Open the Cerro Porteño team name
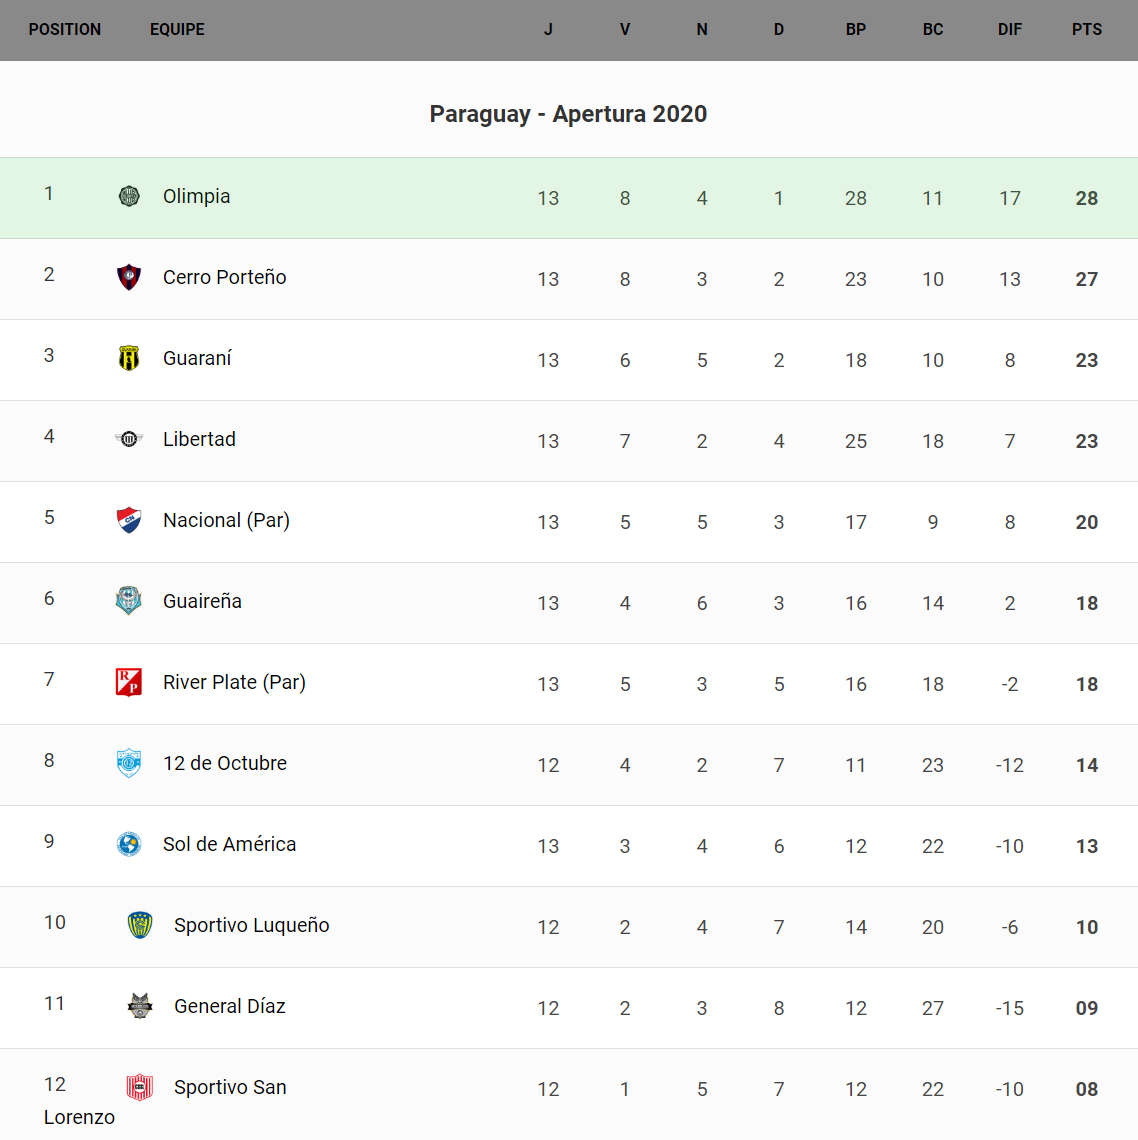This screenshot has width=1138, height=1140. [x=225, y=277]
